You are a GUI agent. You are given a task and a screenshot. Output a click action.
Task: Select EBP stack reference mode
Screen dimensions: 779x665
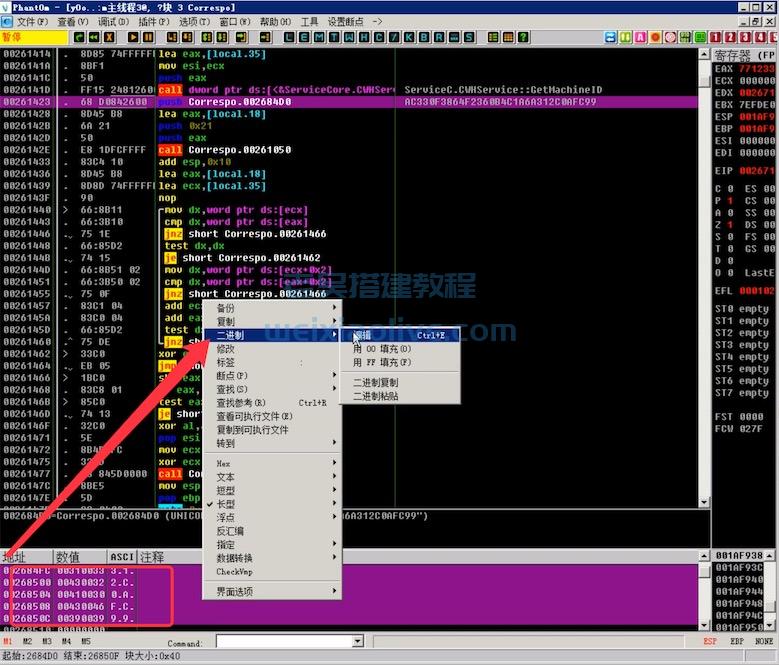pyautogui.click(x=736, y=641)
